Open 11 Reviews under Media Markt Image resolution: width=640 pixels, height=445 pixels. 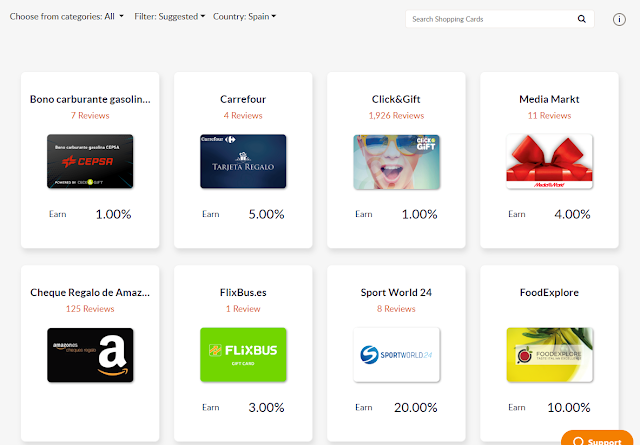pos(549,116)
